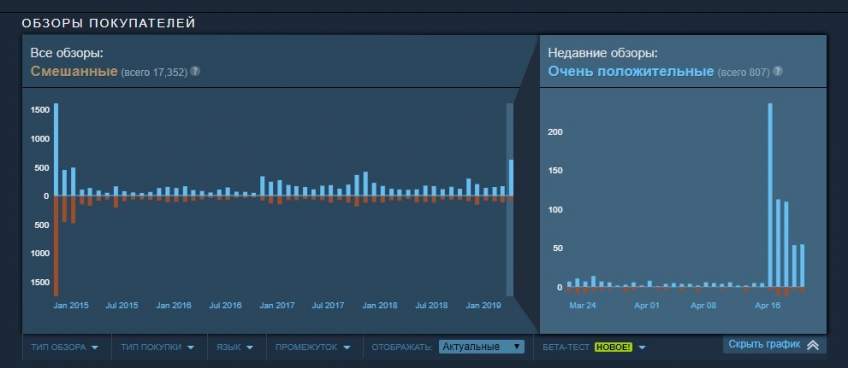Click the (всего 807) recent count text
This screenshot has width=848, height=368.
tap(744, 72)
